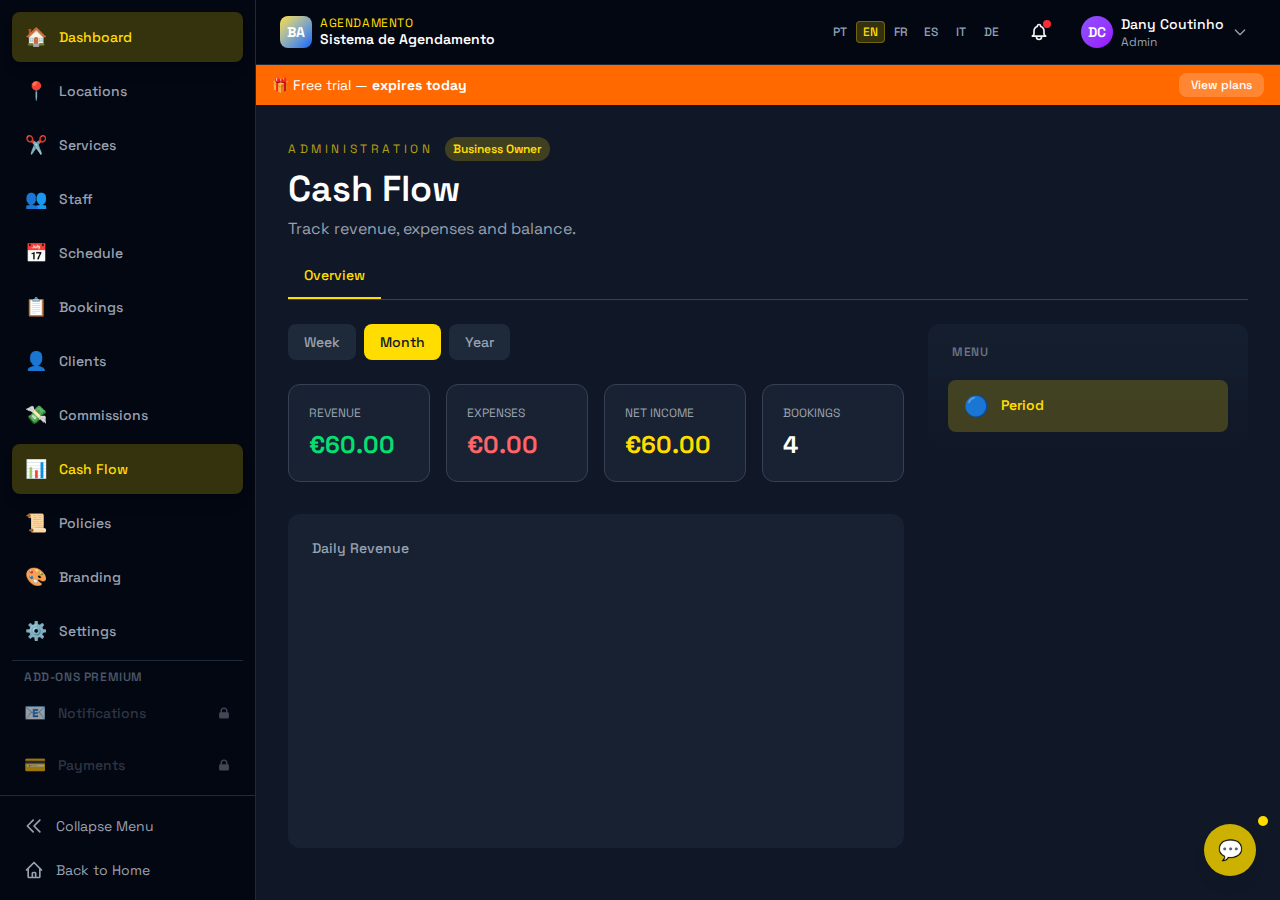Click the Bookings clipboard icon
Viewport: 1280px width, 900px height.
coord(36,307)
